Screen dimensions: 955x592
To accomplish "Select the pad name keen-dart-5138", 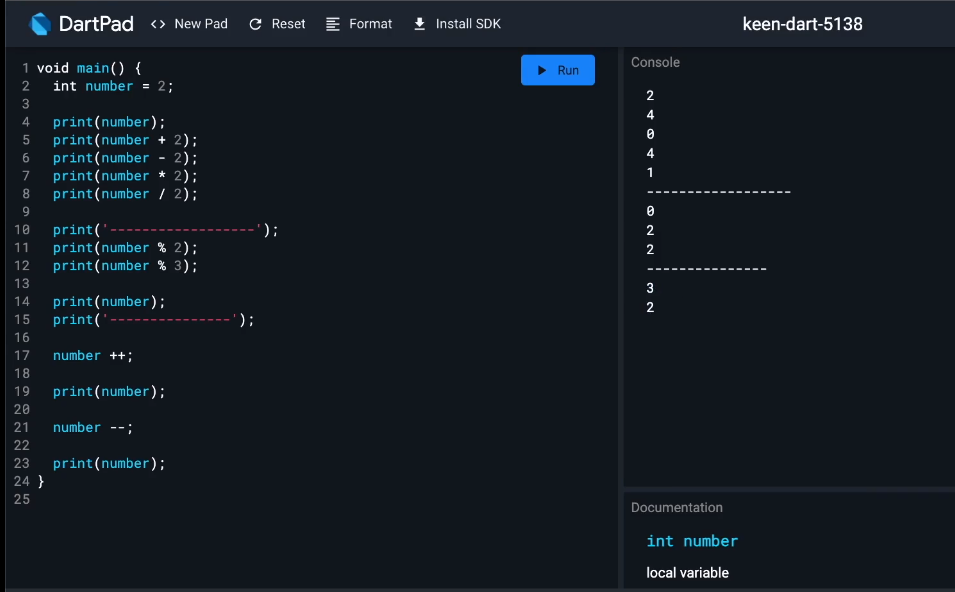I will (802, 24).
